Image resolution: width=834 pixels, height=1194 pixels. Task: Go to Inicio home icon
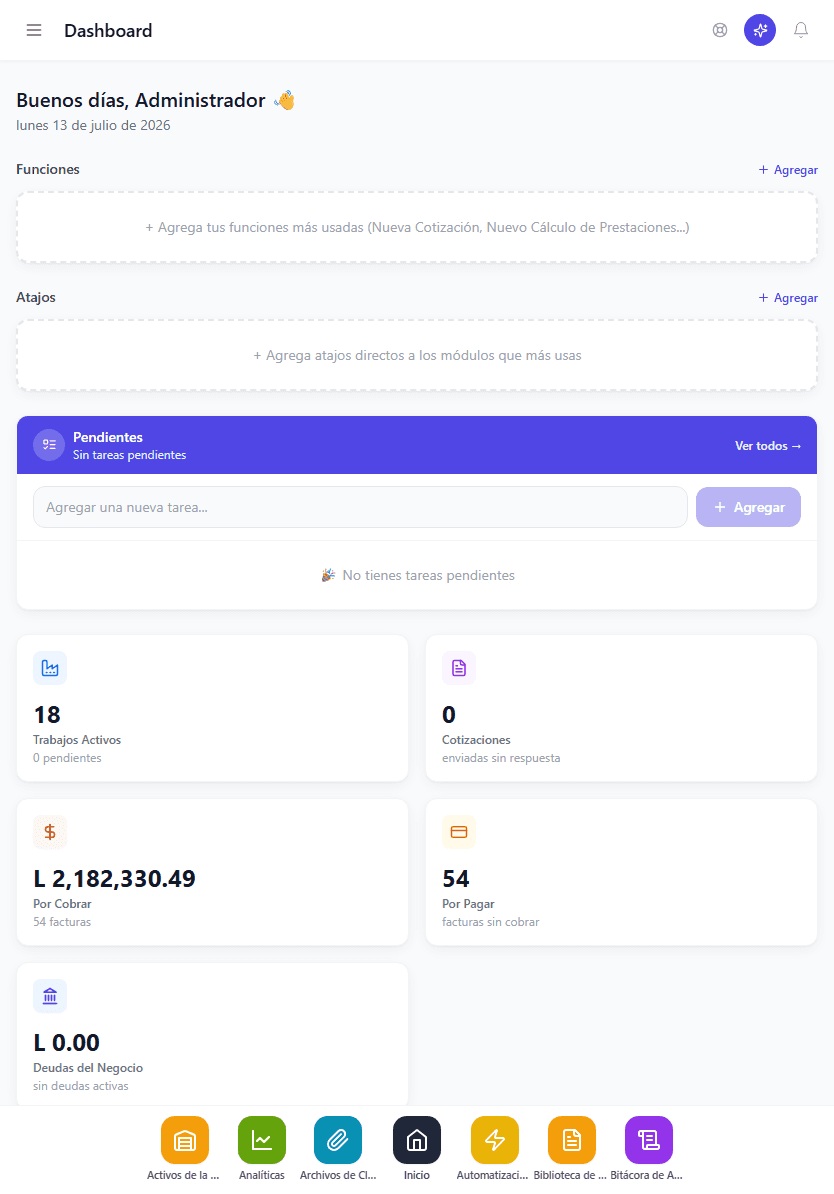click(x=417, y=1140)
